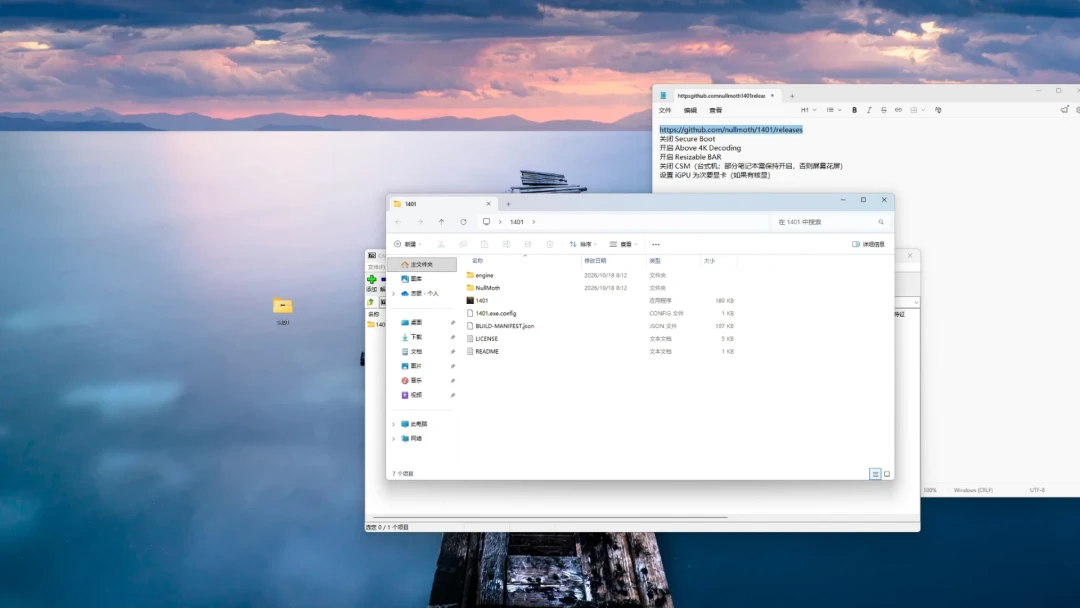Open the H1 heading dropdown in Notepad
Viewport: 1080px width, 608px height.
point(808,110)
